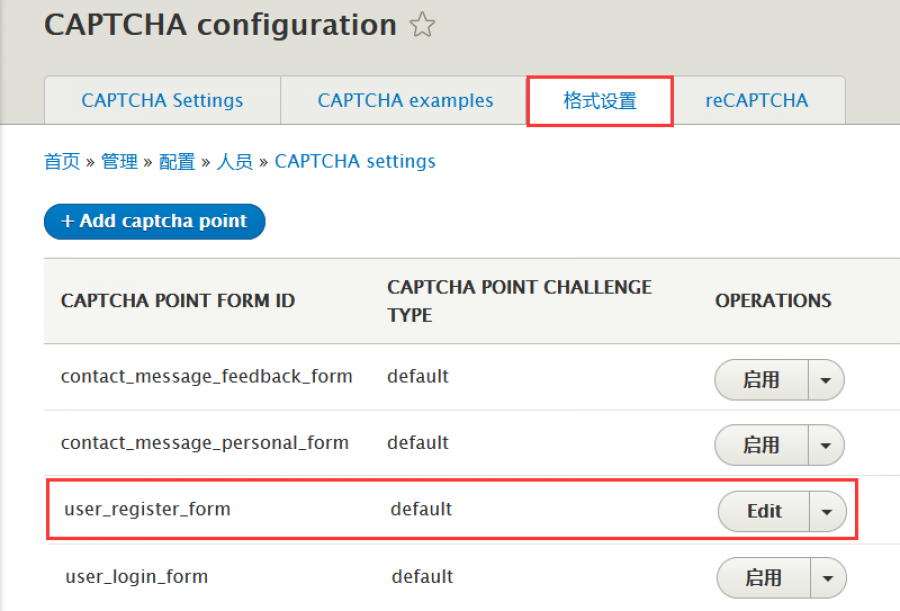
Task: Click the CAPTCHA settings breadcrumb entry
Action: [x=355, y=161]
